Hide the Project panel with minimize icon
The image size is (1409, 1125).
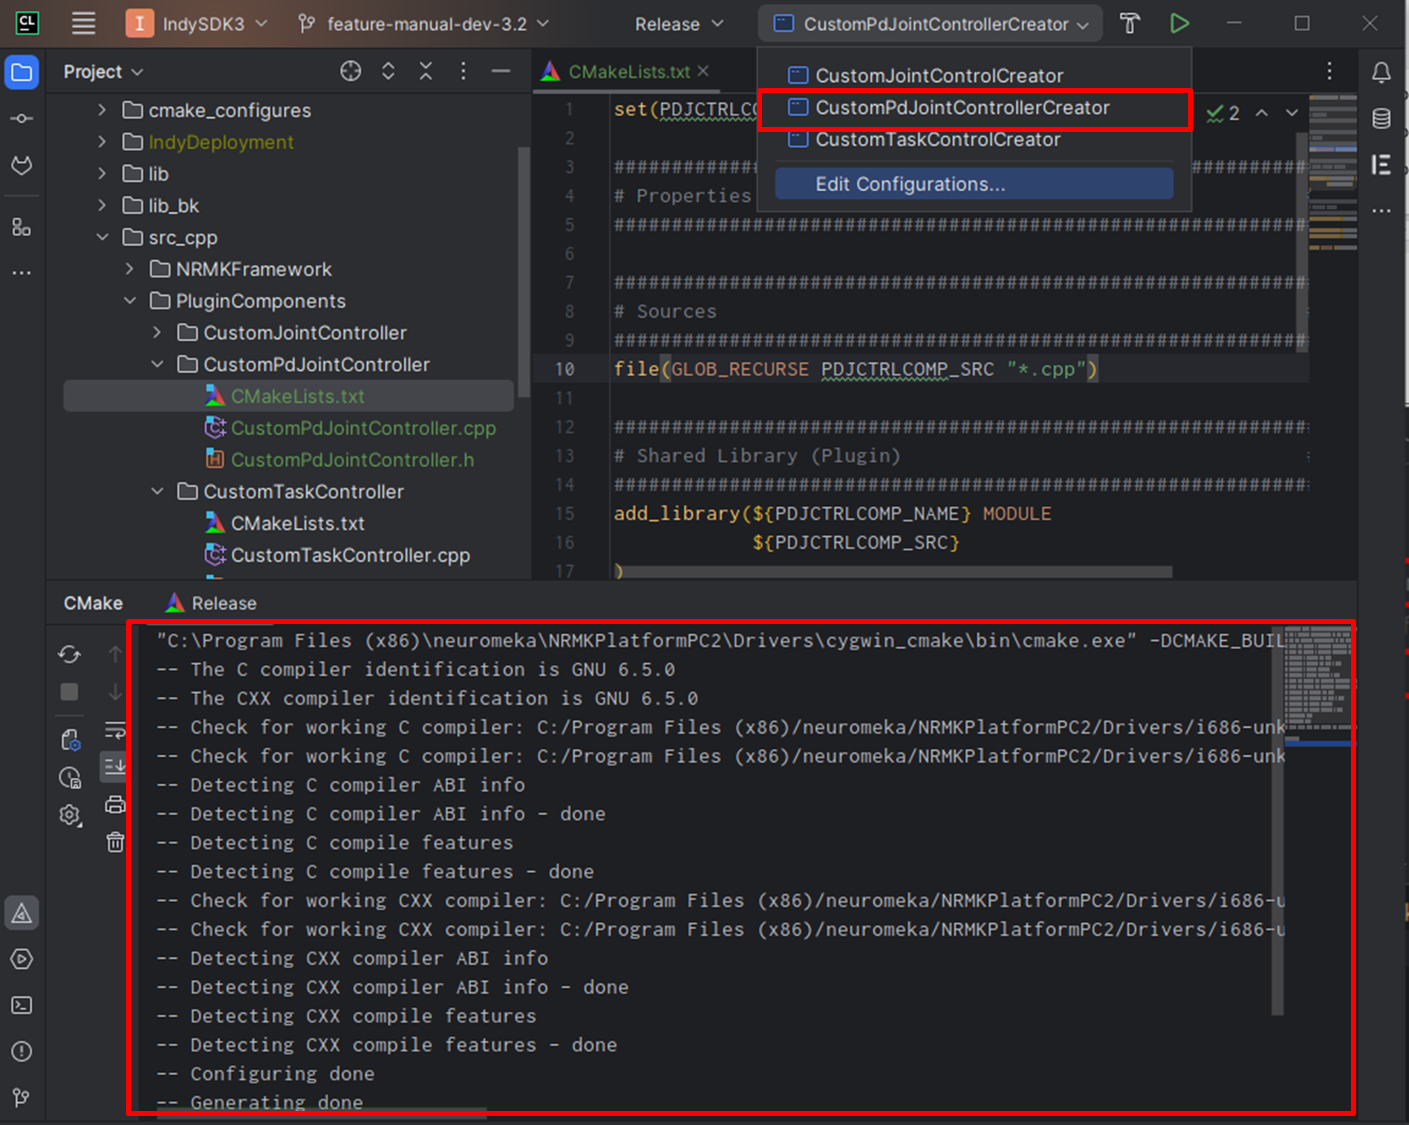[501, 71]
